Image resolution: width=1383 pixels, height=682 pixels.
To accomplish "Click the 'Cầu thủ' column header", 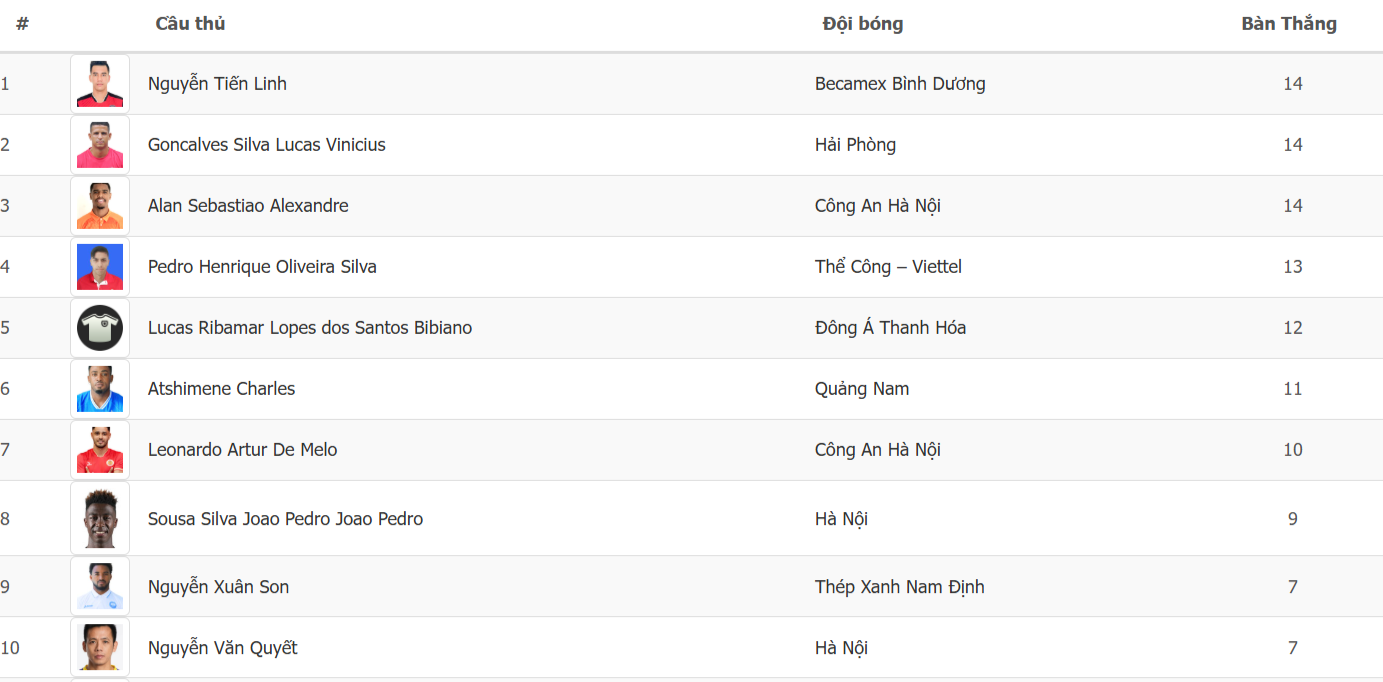I will click(x=190, y=24).
